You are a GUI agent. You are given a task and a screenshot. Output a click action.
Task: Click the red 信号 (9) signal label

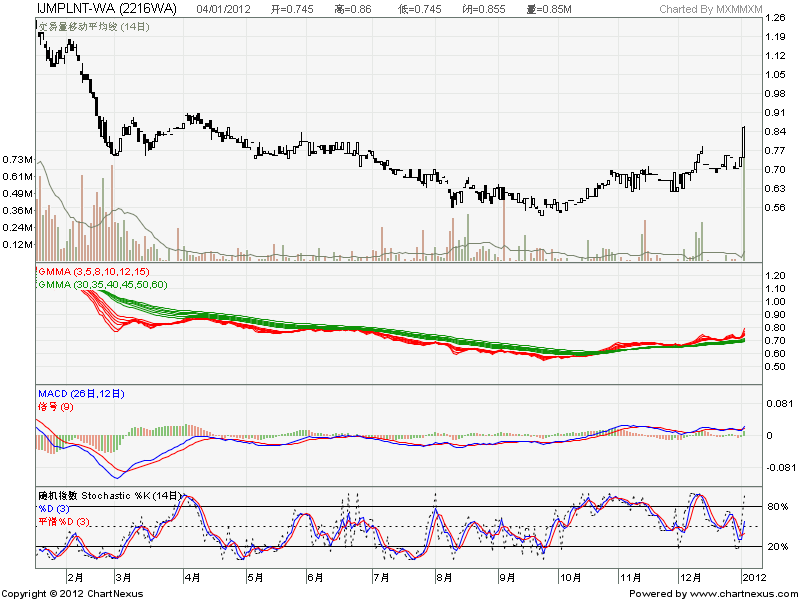[x=56, y=406]
